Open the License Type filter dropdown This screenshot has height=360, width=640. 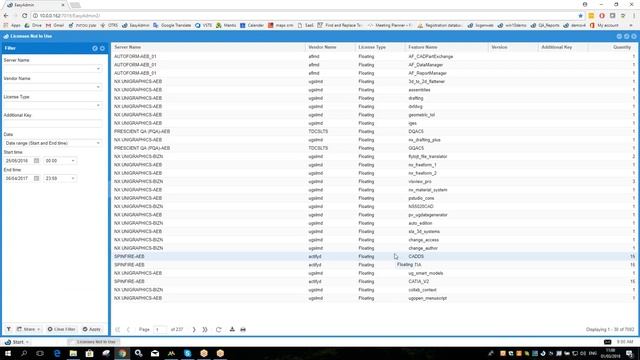pos(98,105)
